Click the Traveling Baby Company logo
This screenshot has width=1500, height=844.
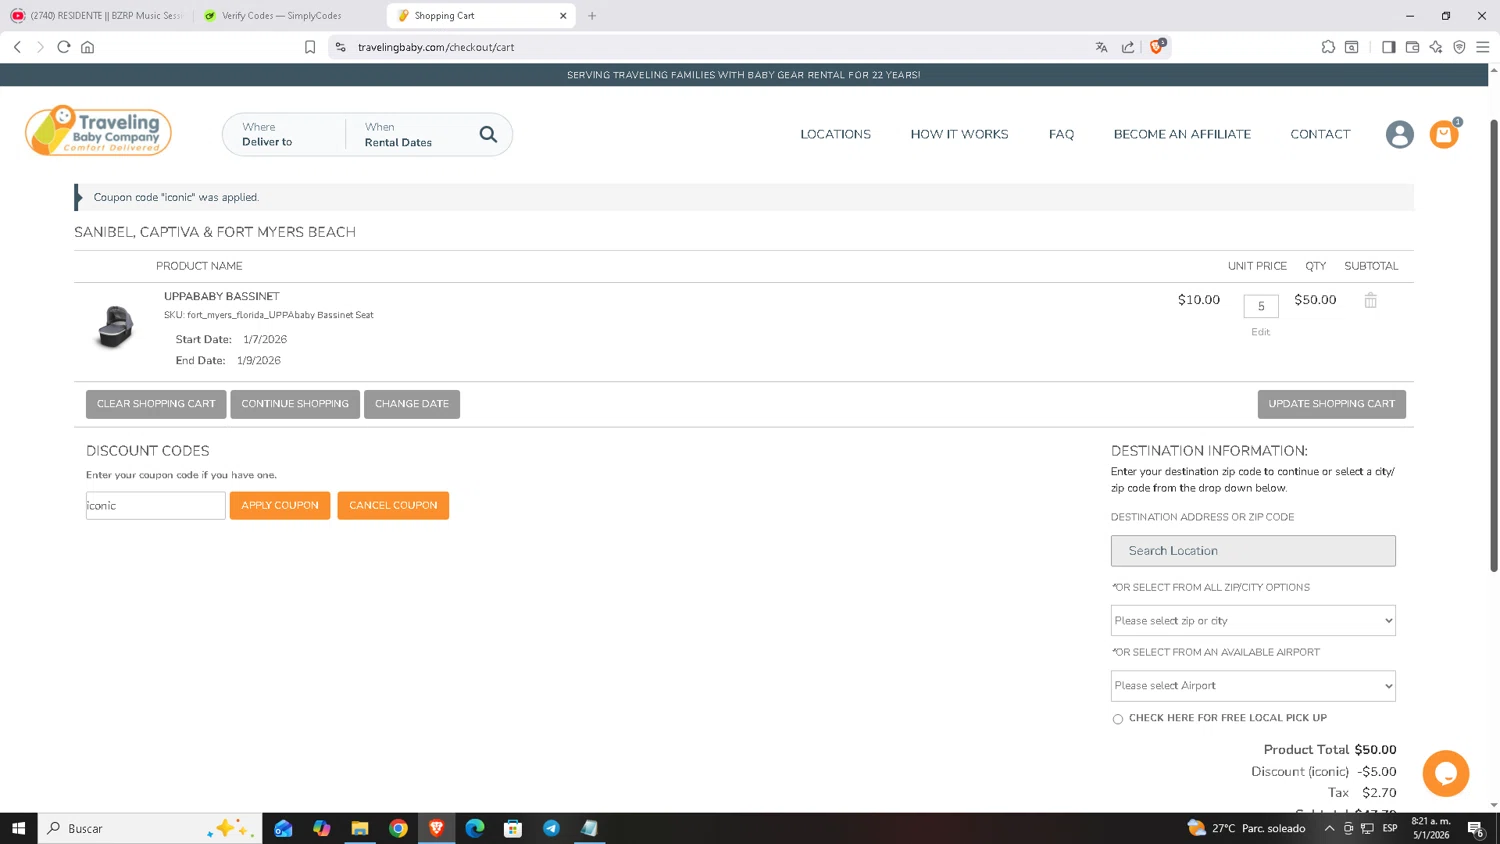pyautogui.click(x=98, y=131)
